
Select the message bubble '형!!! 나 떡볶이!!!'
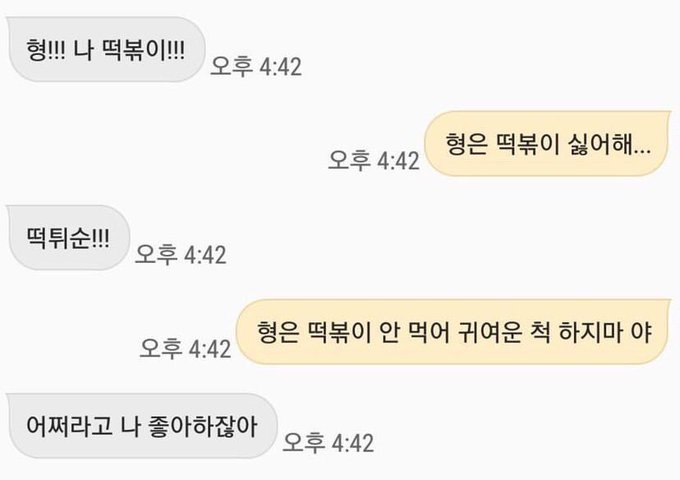(x=107, y=49)
